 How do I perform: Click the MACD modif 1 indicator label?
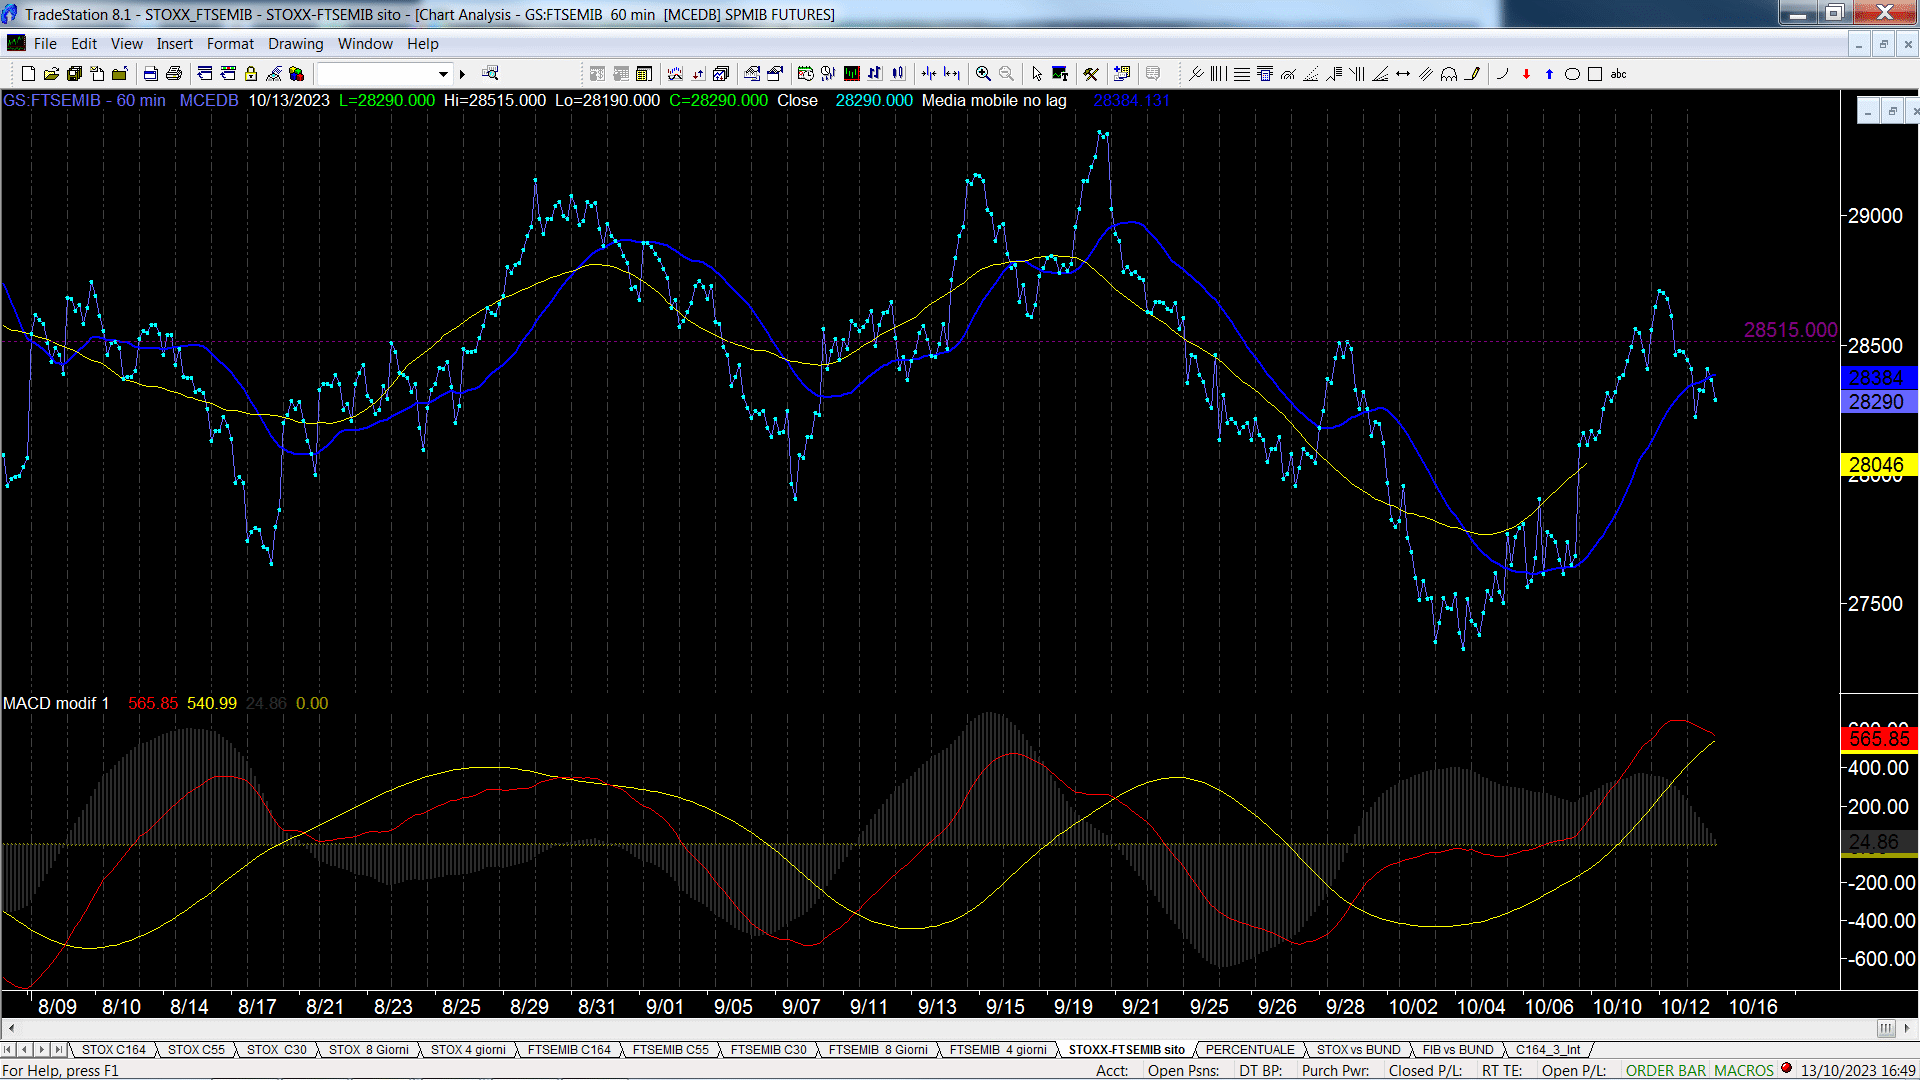(x=56, y=704)
